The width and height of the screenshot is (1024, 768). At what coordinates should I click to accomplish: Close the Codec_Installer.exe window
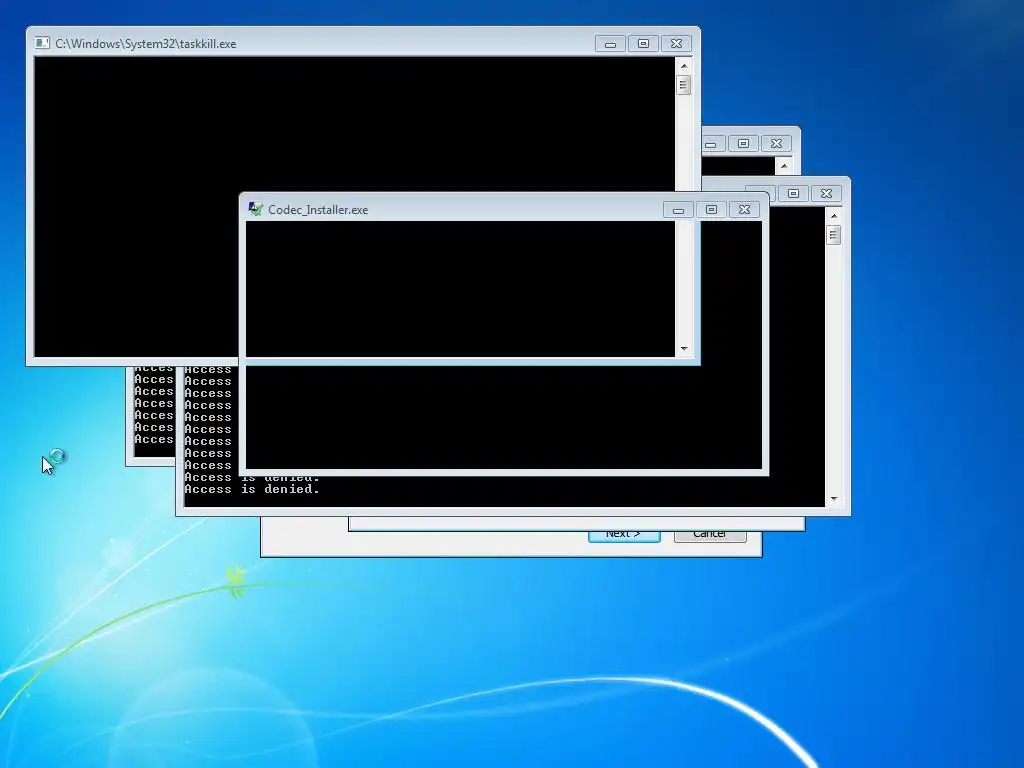[x=744, y=210]
